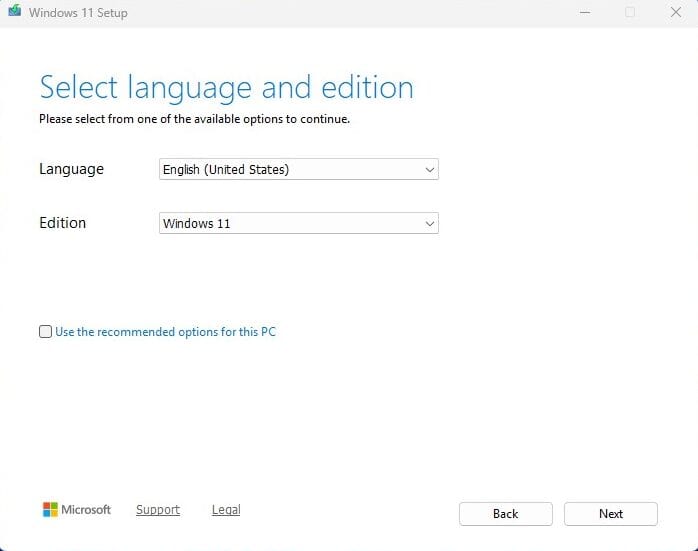The height and width of the screenshot is (551, 698).
Task: Click the "Please select from one" instruction text
Action: (x=194, y=119)
